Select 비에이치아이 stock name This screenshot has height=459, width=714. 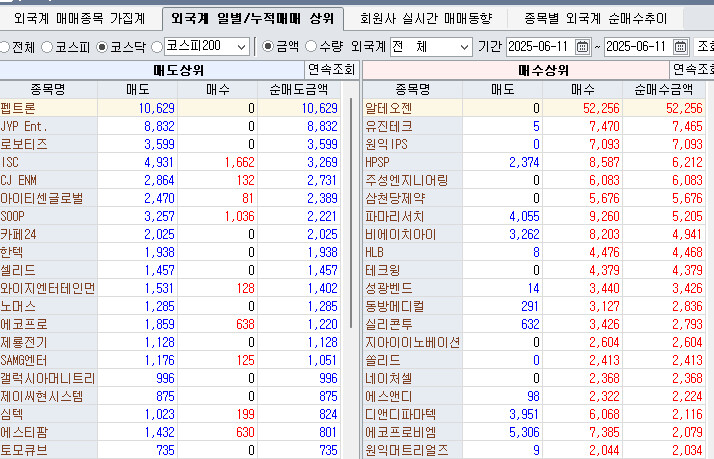tap(401, 235)
